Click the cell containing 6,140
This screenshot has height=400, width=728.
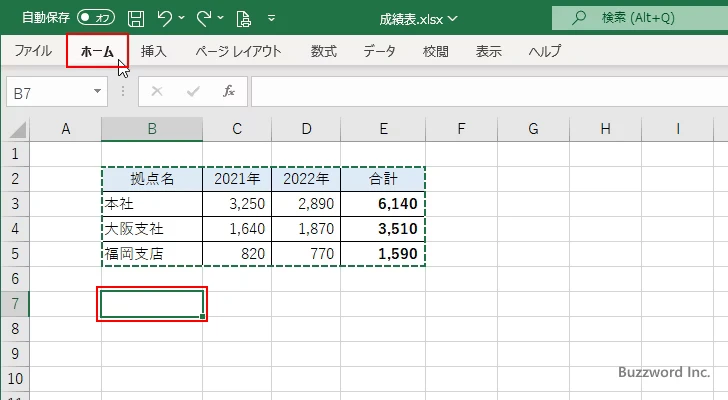click(383, 204)
